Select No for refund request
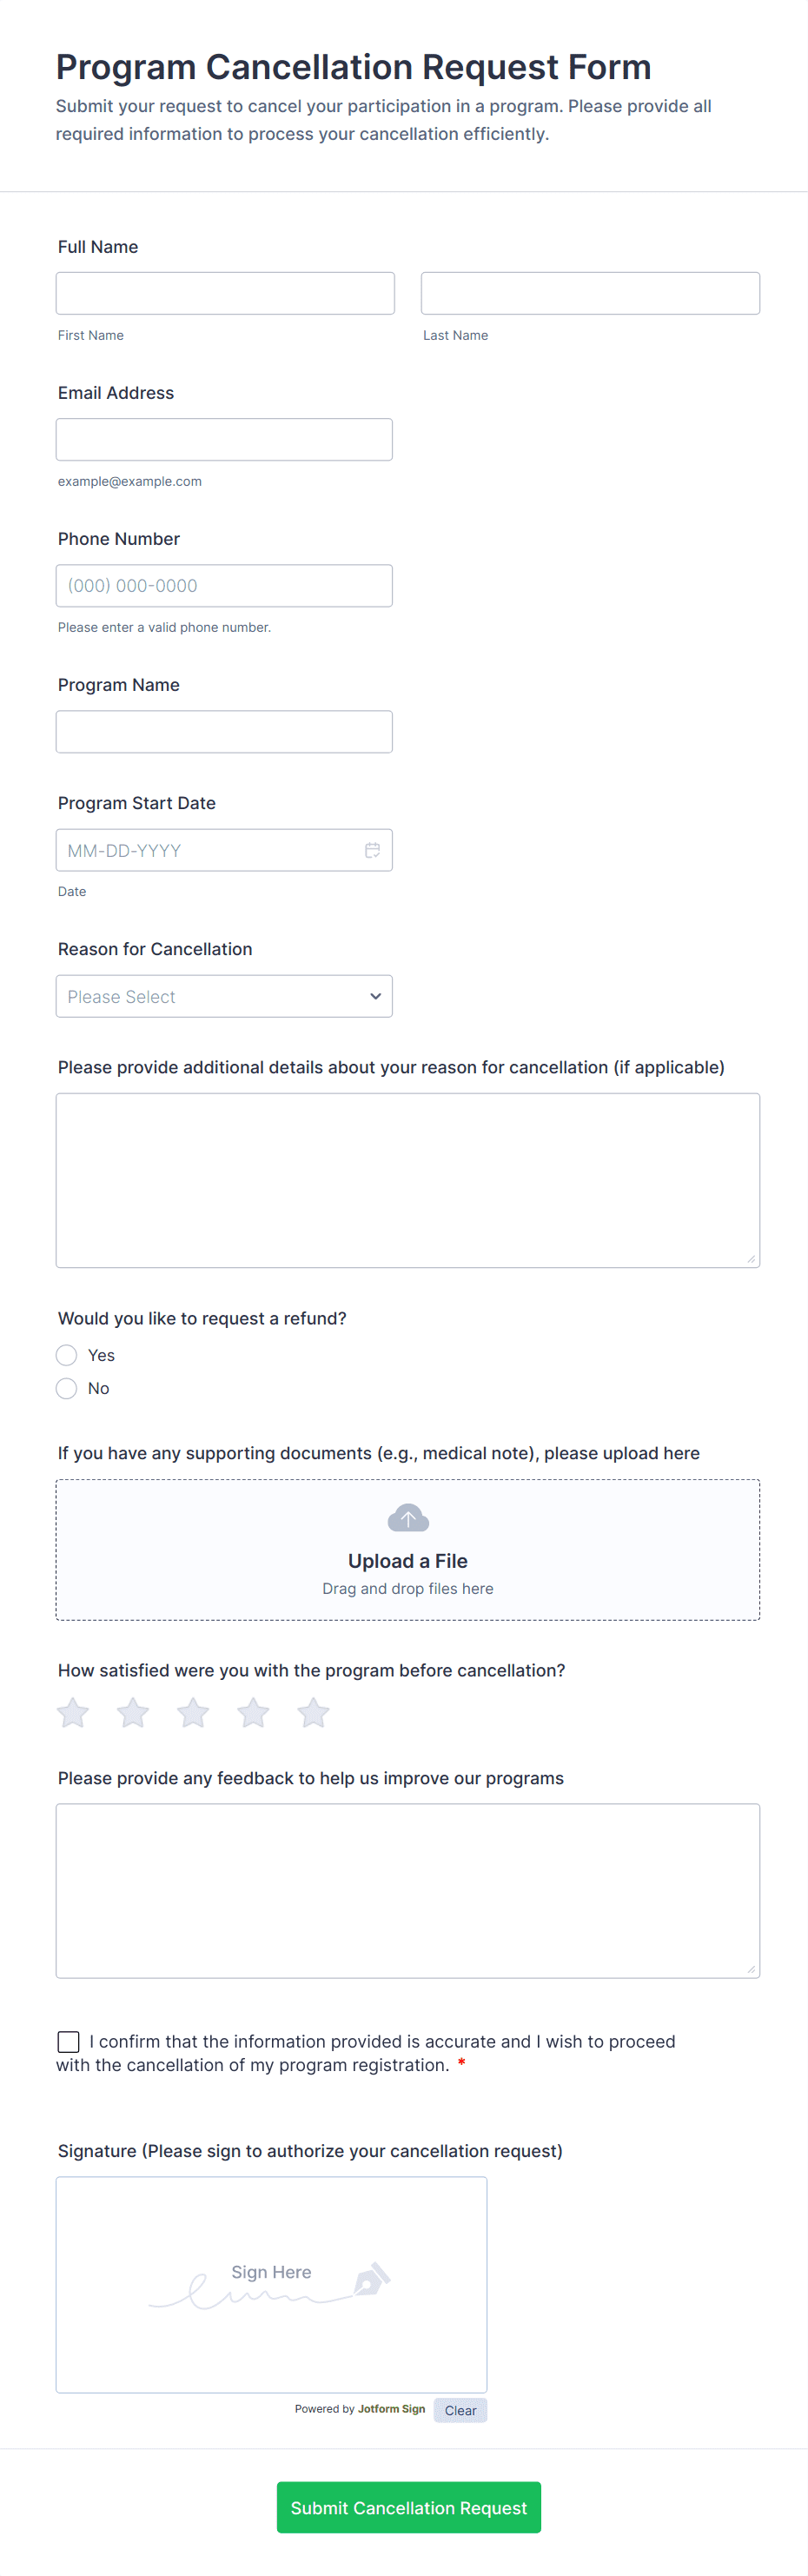 [x=67, y=1388]
